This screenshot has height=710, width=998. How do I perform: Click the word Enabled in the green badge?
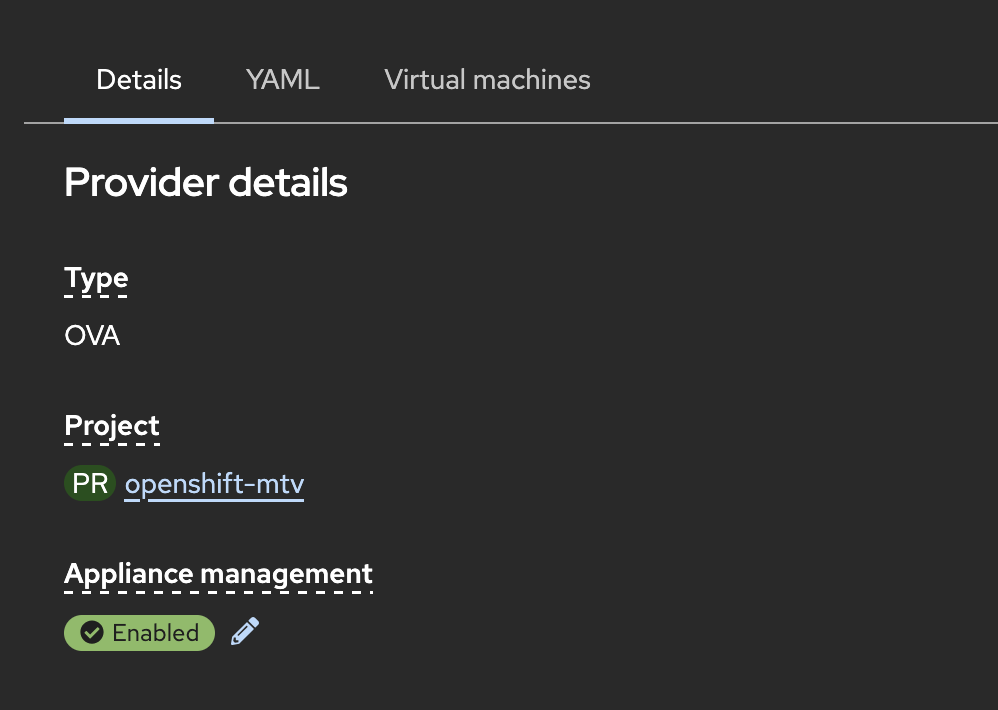(156, 633)
